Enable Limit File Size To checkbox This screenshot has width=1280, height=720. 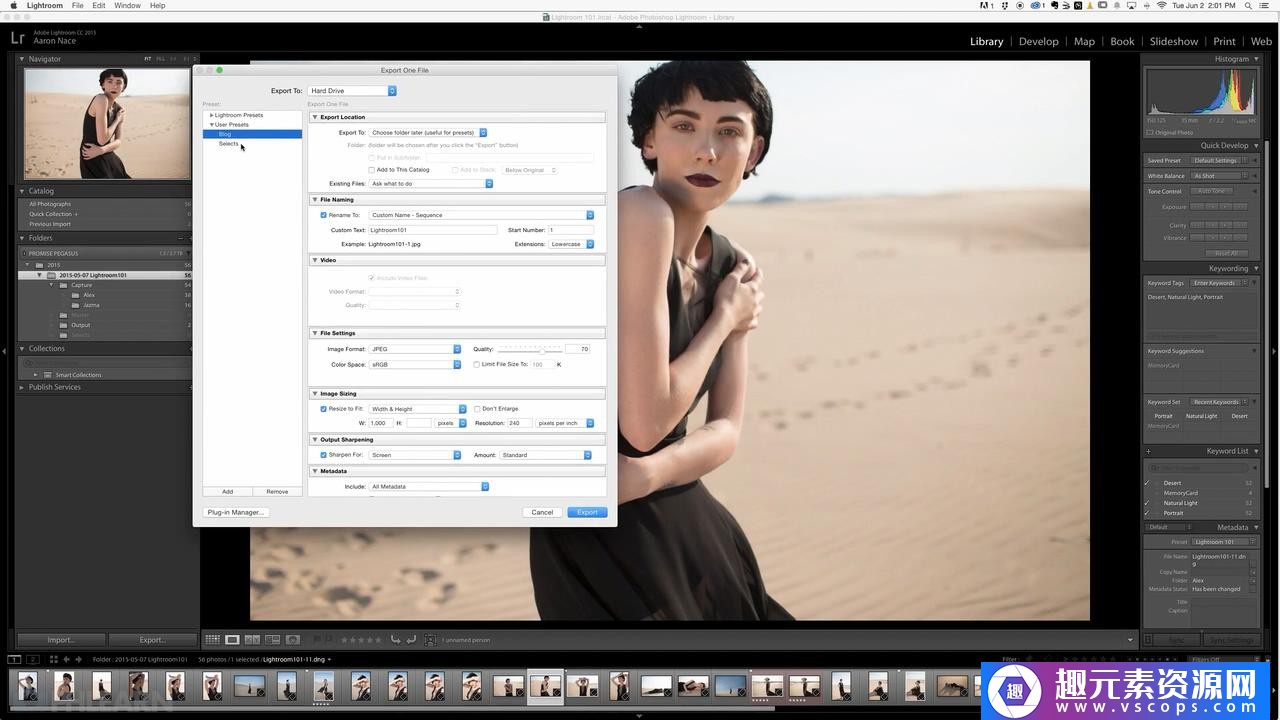click(x=476, y=364)
